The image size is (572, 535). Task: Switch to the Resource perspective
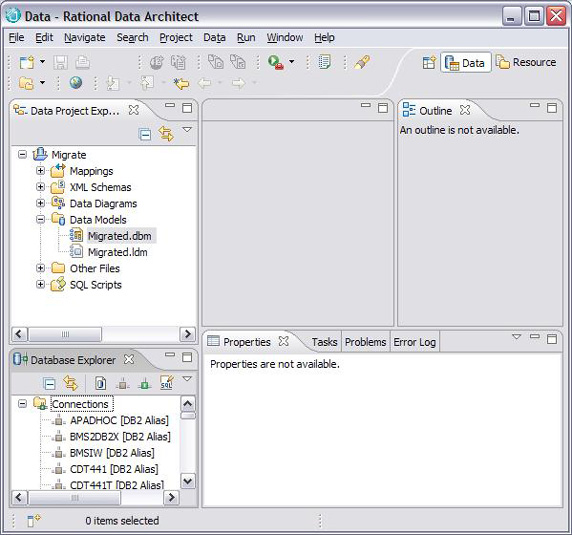[526, 62]
